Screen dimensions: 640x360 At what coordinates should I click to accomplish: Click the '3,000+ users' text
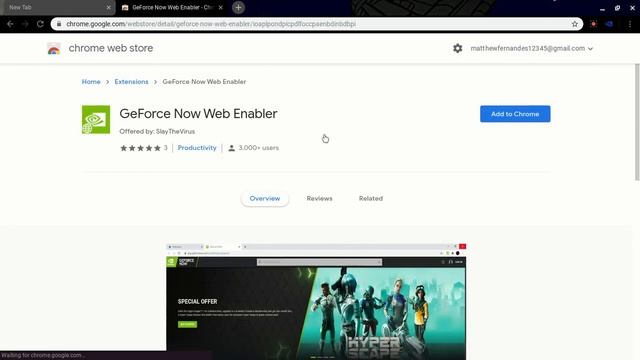tap(259, 148)
